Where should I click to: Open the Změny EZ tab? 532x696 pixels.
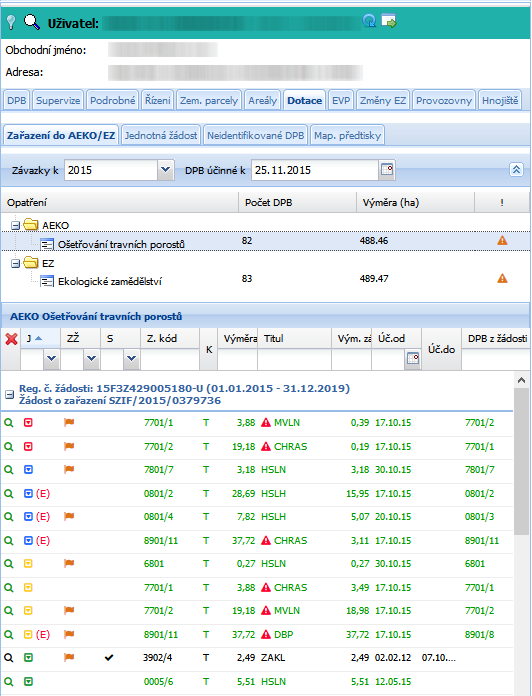click(x=383, y=100)
